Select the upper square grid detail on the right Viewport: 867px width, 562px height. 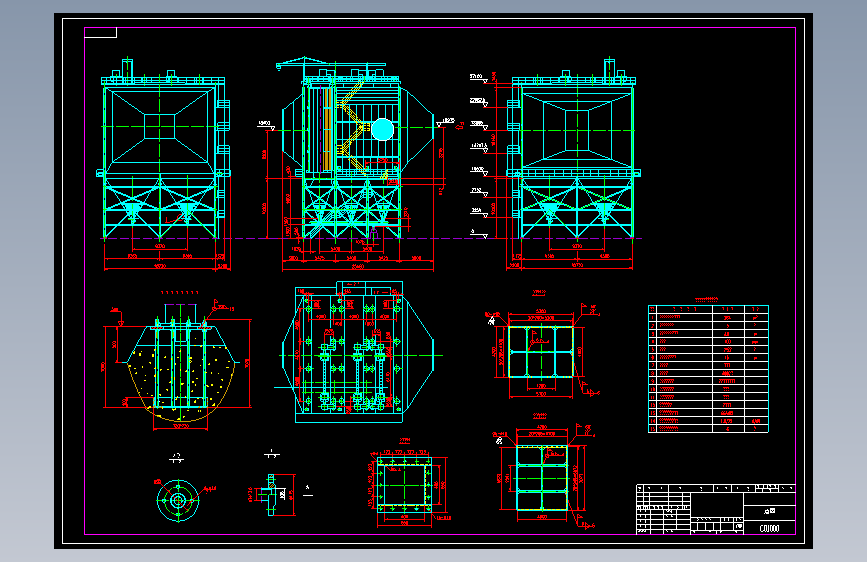coord(541,352)
